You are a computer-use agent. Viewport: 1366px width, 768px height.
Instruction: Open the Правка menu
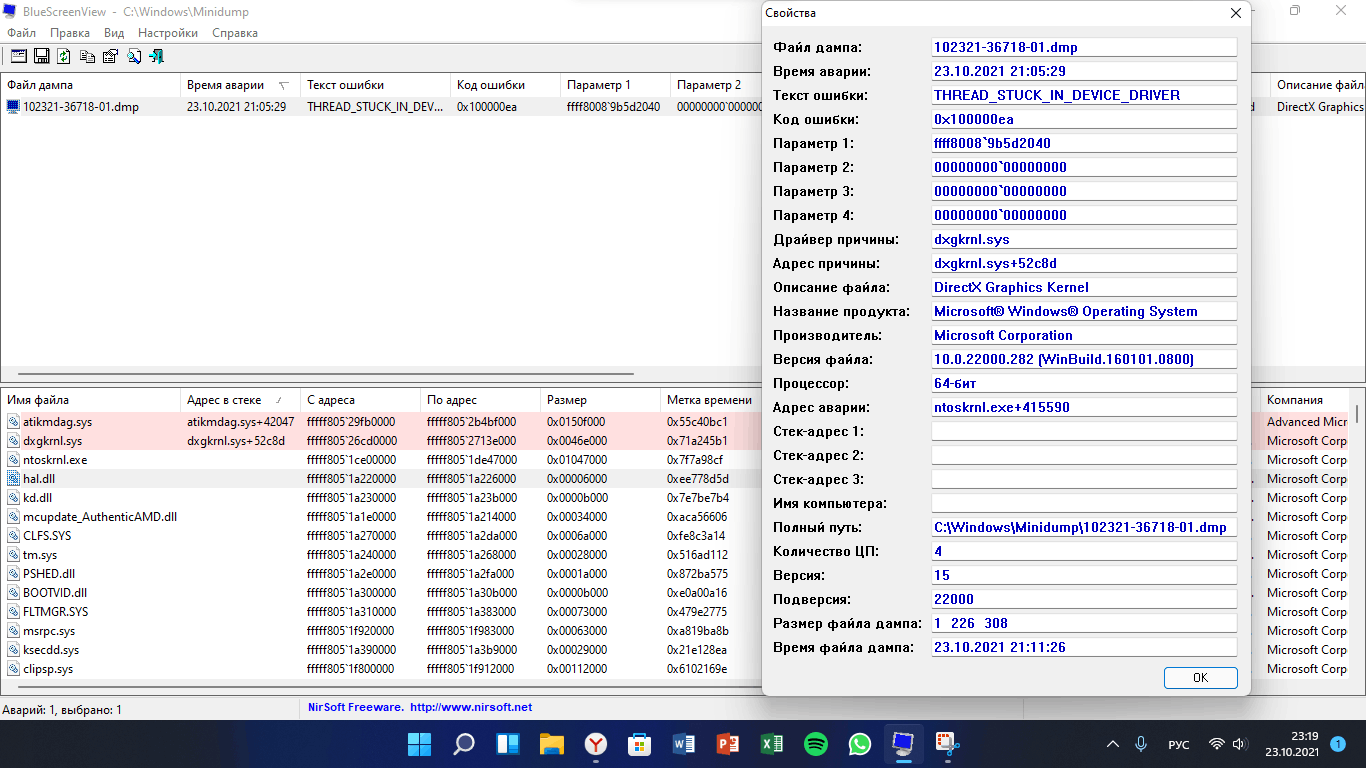coord(70,33)
